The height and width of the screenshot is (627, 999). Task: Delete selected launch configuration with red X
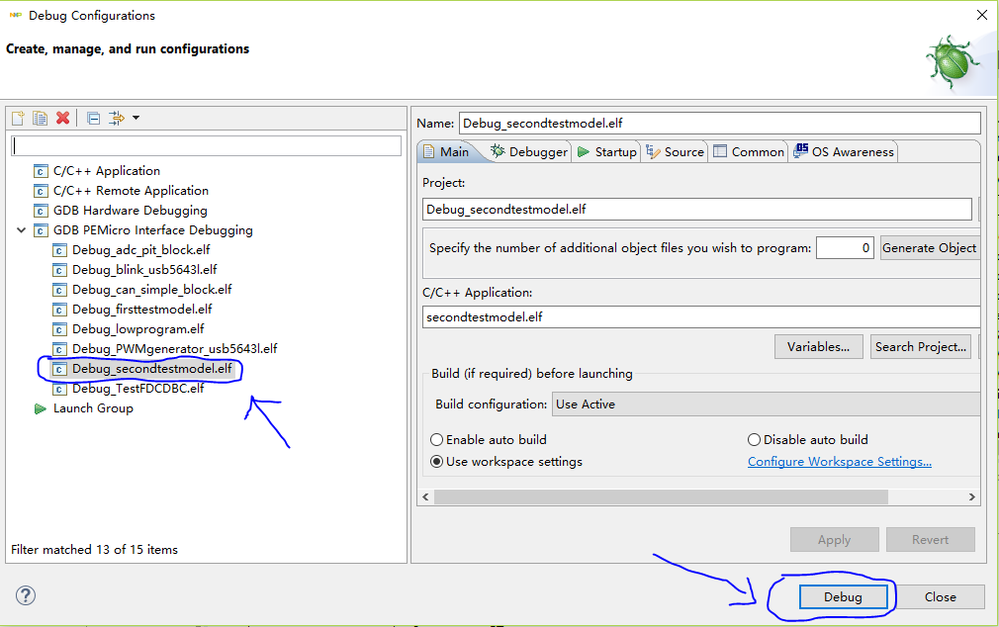tap(62, 118)
